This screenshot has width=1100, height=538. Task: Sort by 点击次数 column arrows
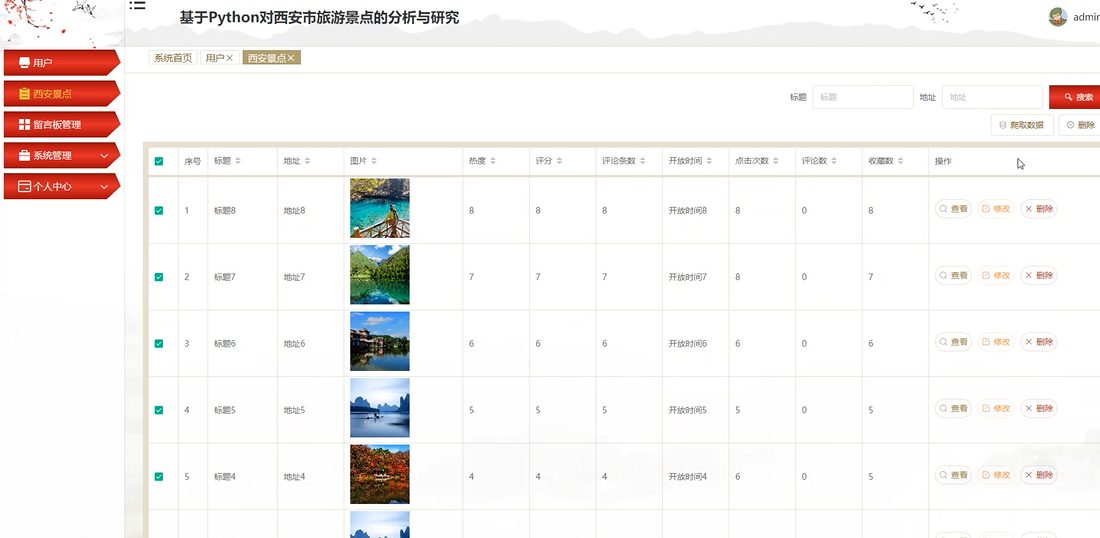[x=776, y=161]
